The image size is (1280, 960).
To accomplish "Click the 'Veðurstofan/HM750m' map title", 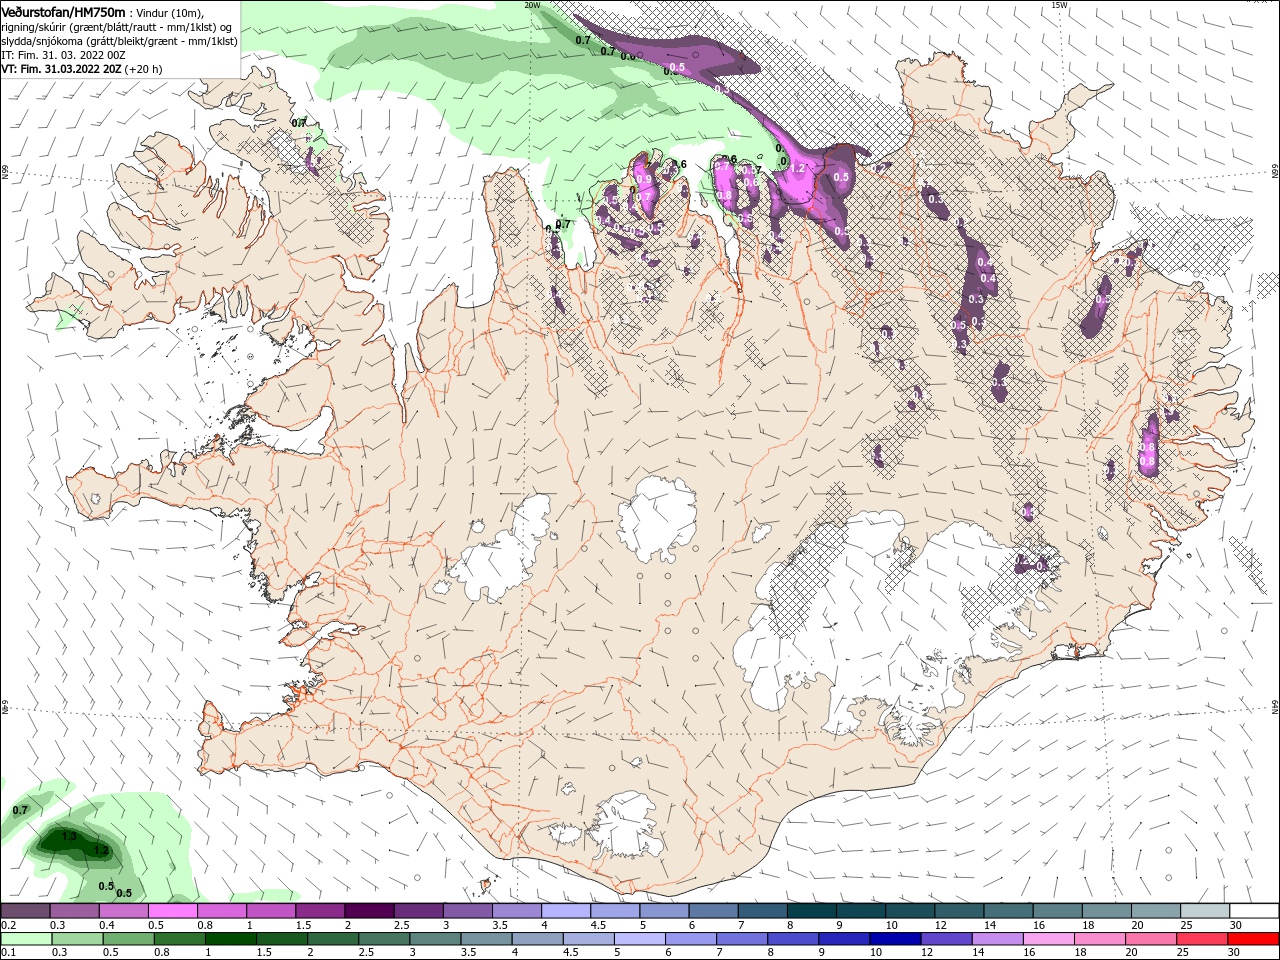I will click(x=63, y=11).
